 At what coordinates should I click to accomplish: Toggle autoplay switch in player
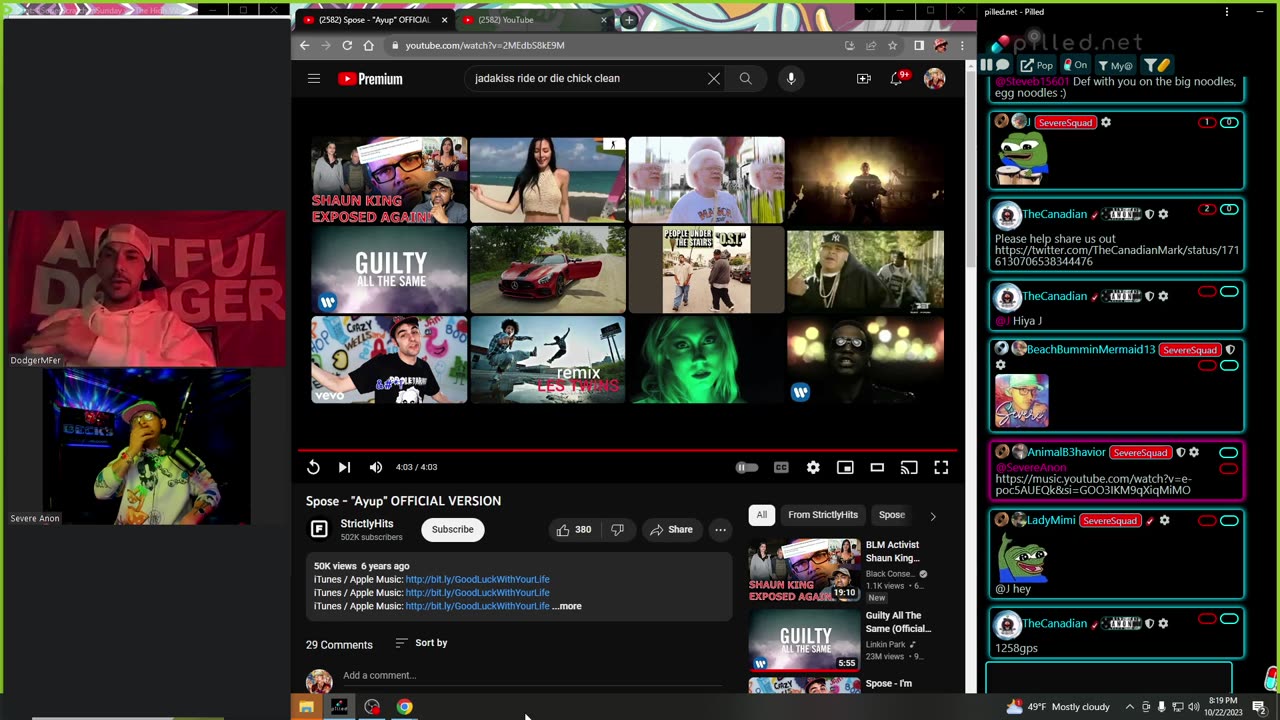click(747, 467)
